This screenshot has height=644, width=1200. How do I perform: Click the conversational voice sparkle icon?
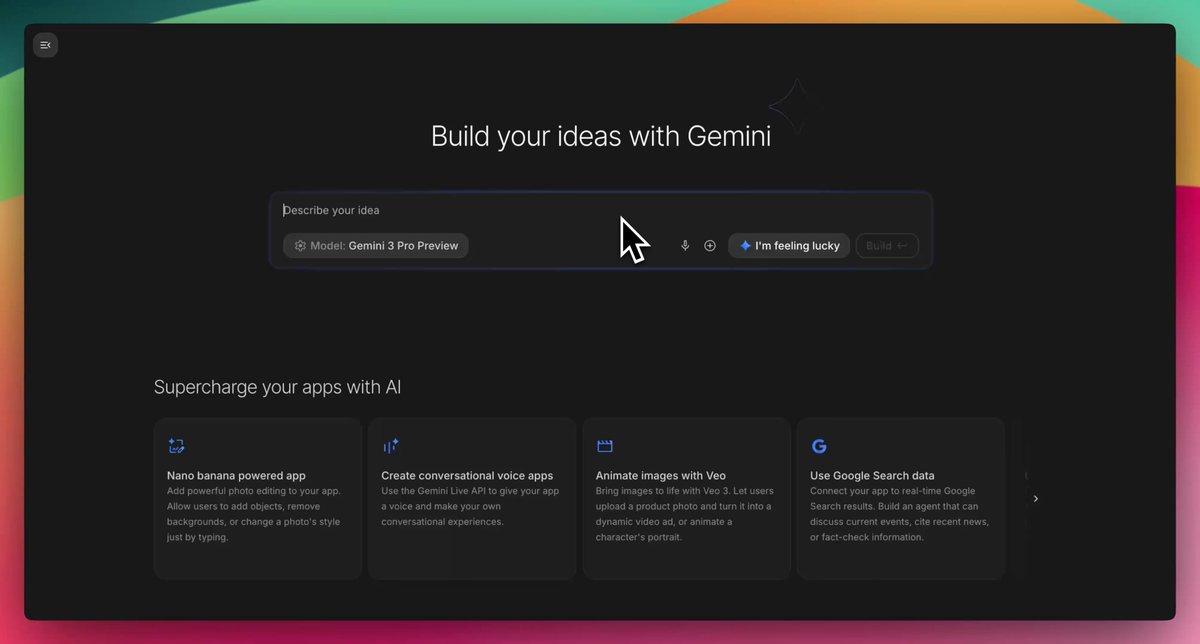390,446
